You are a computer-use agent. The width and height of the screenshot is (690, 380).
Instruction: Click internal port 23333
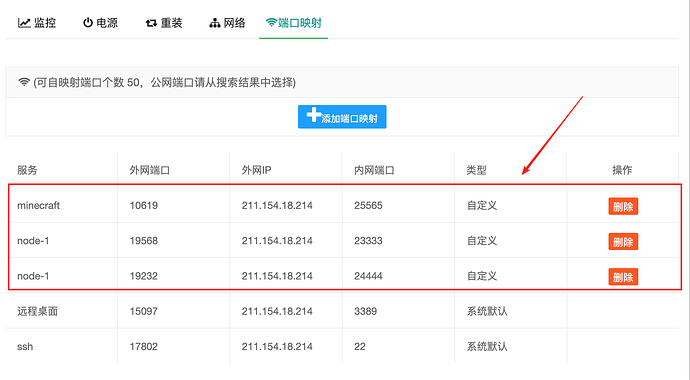pyautogui.click(x=368, y=241)
